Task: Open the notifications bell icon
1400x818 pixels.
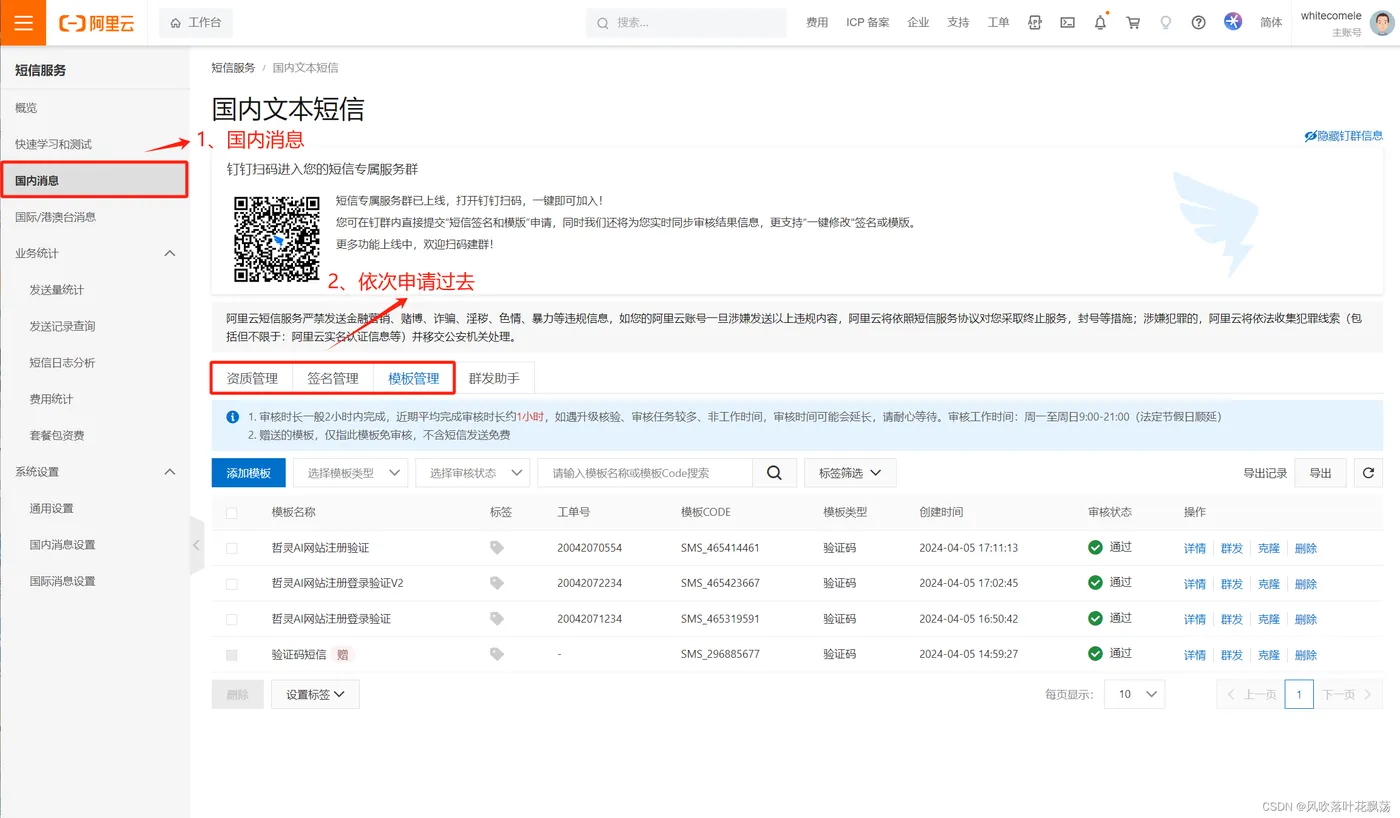Action: click(1100, 22)
